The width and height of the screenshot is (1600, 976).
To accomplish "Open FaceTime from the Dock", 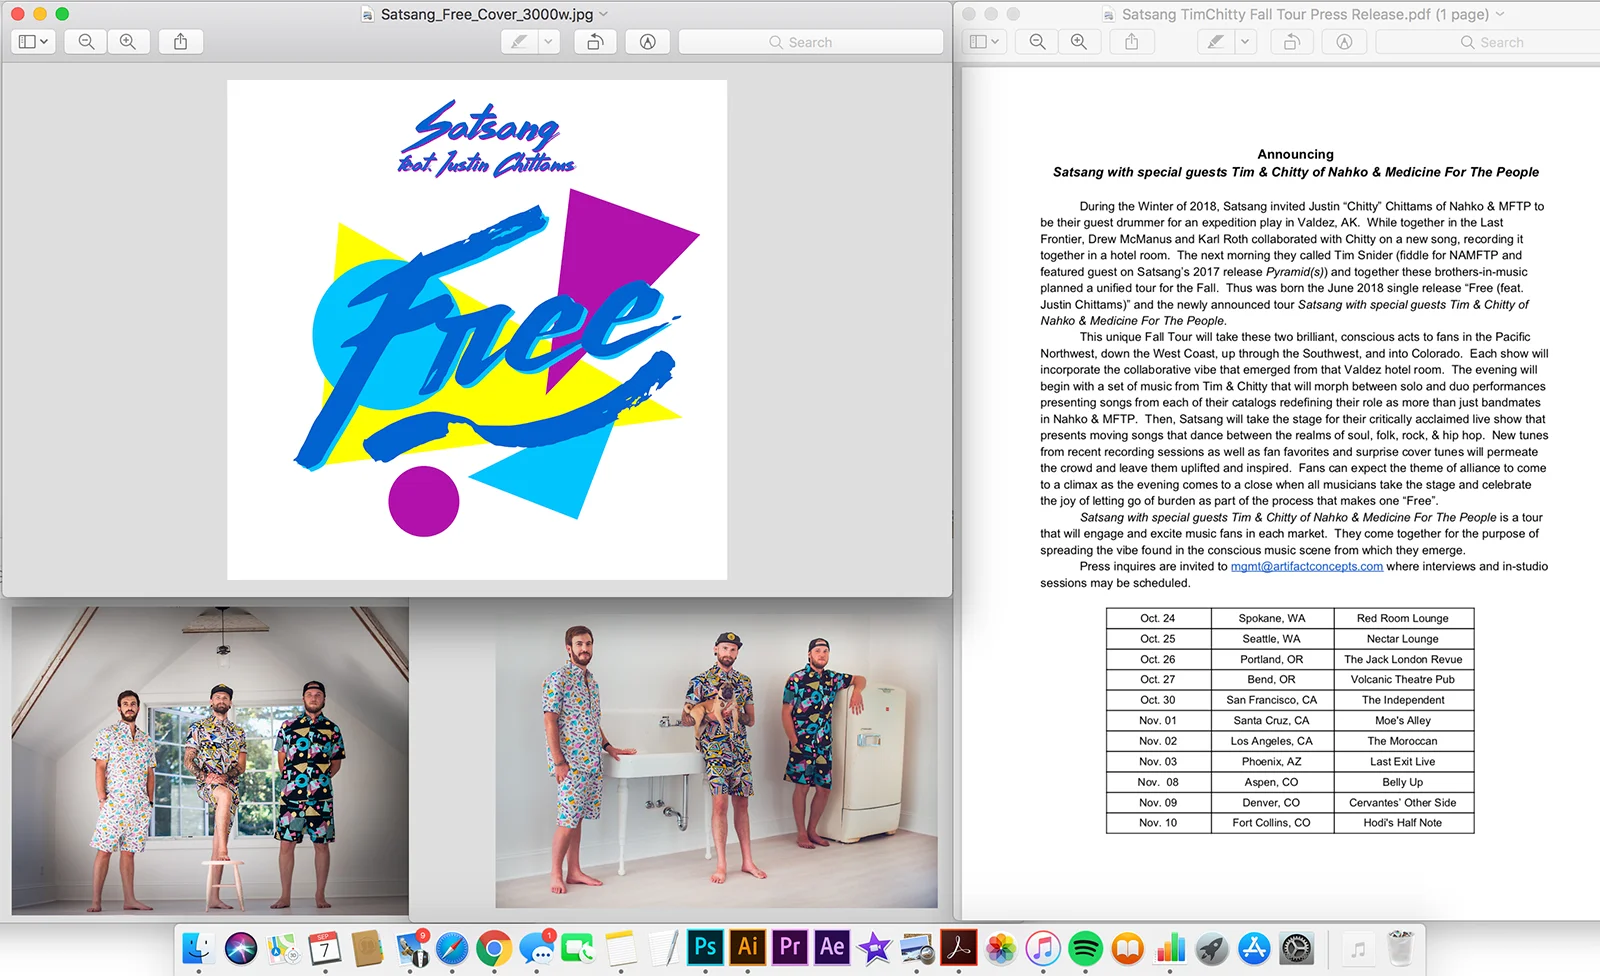I will pyautogui.click(x=578, y=947).
